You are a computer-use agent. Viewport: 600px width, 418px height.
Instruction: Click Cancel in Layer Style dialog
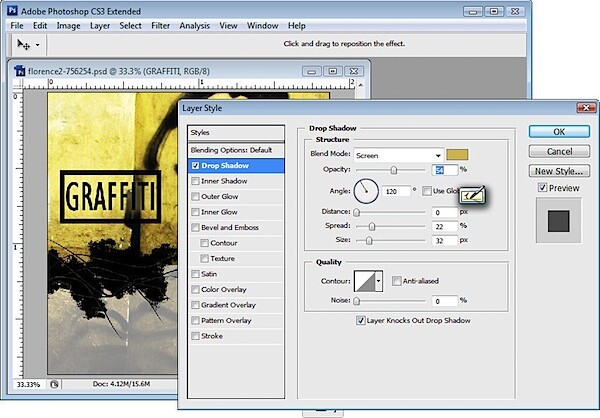tap(559, 151)
